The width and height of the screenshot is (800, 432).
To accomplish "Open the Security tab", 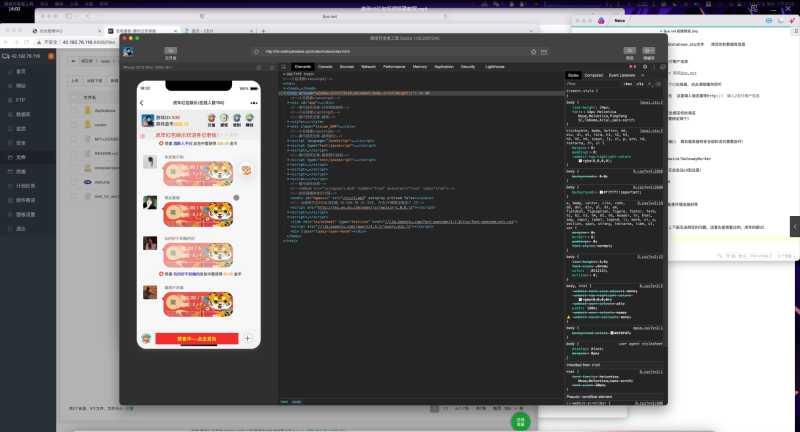I will [468, 67].
